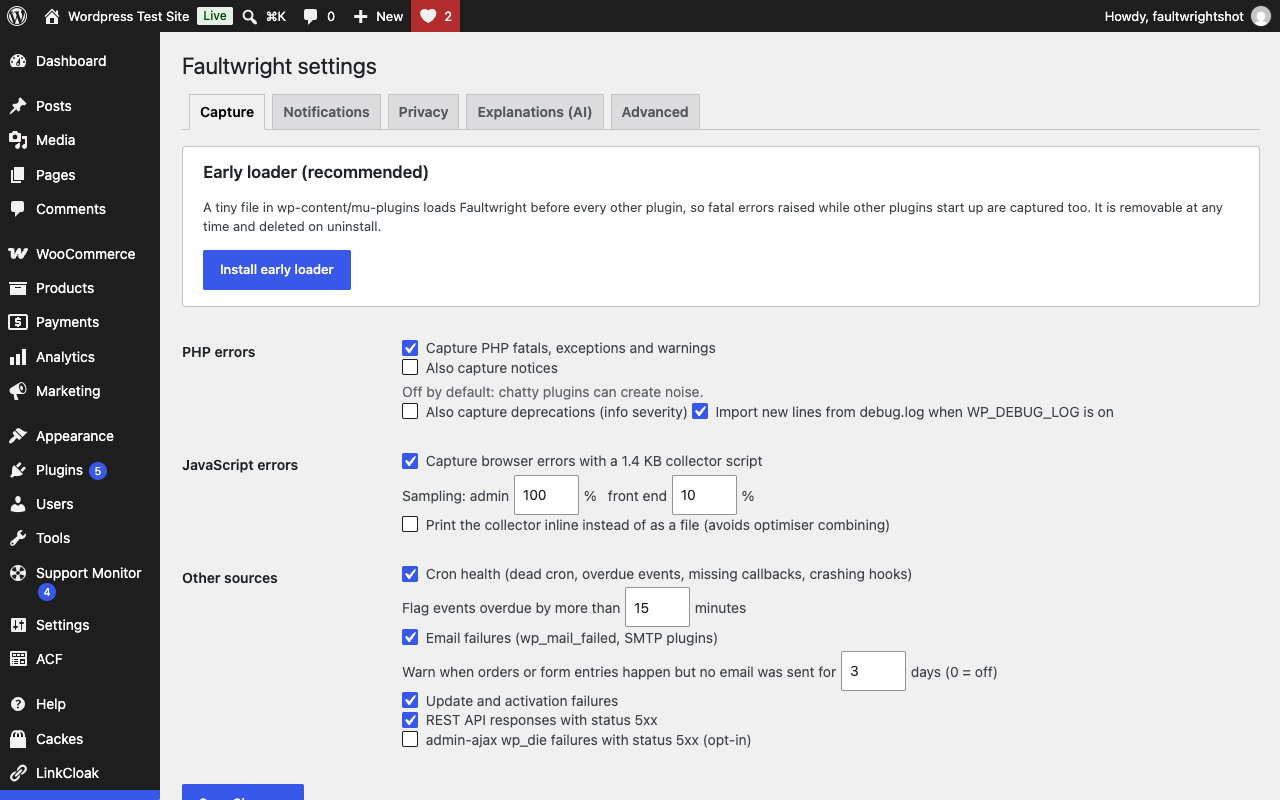Click the overdue minutes field

pos(657,607)
